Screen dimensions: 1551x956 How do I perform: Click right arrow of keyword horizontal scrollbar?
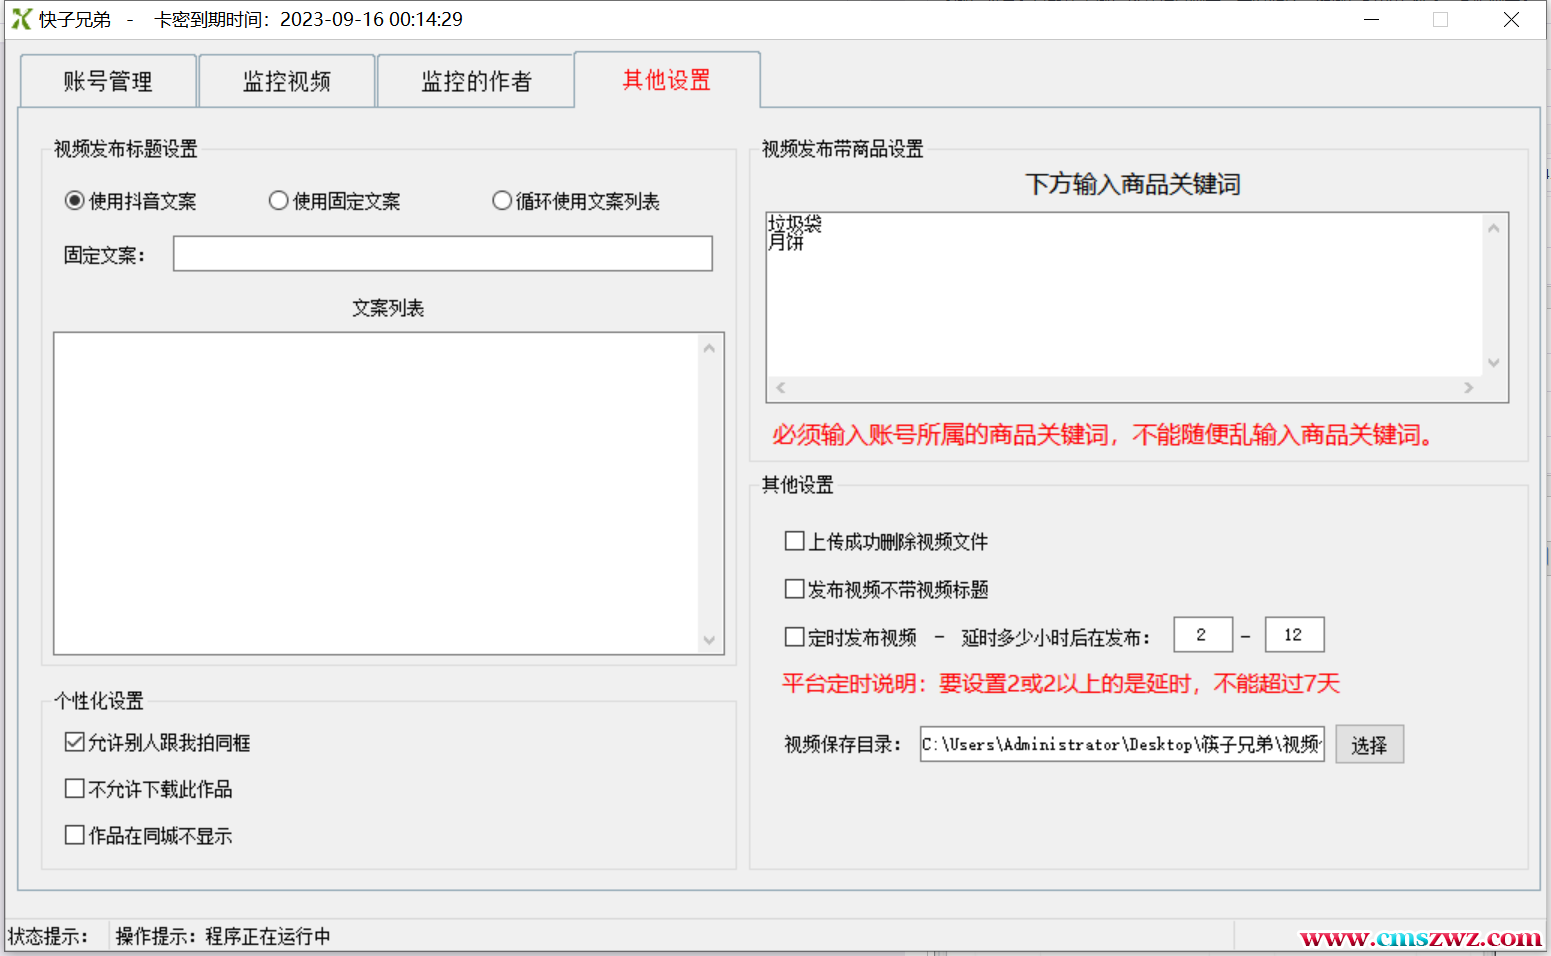(x=1468, y=388)
